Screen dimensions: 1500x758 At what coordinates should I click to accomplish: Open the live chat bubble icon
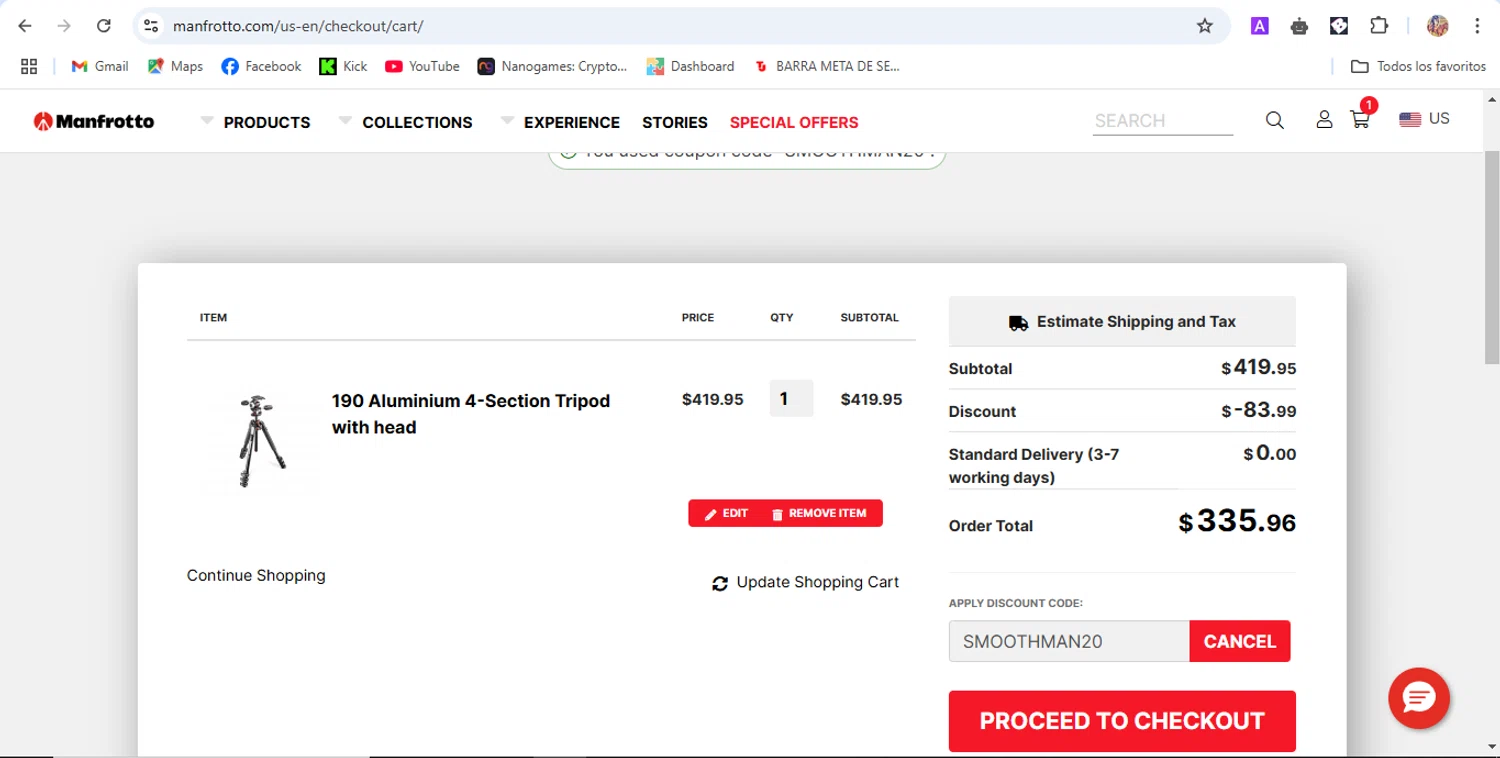coord(1419,698)
